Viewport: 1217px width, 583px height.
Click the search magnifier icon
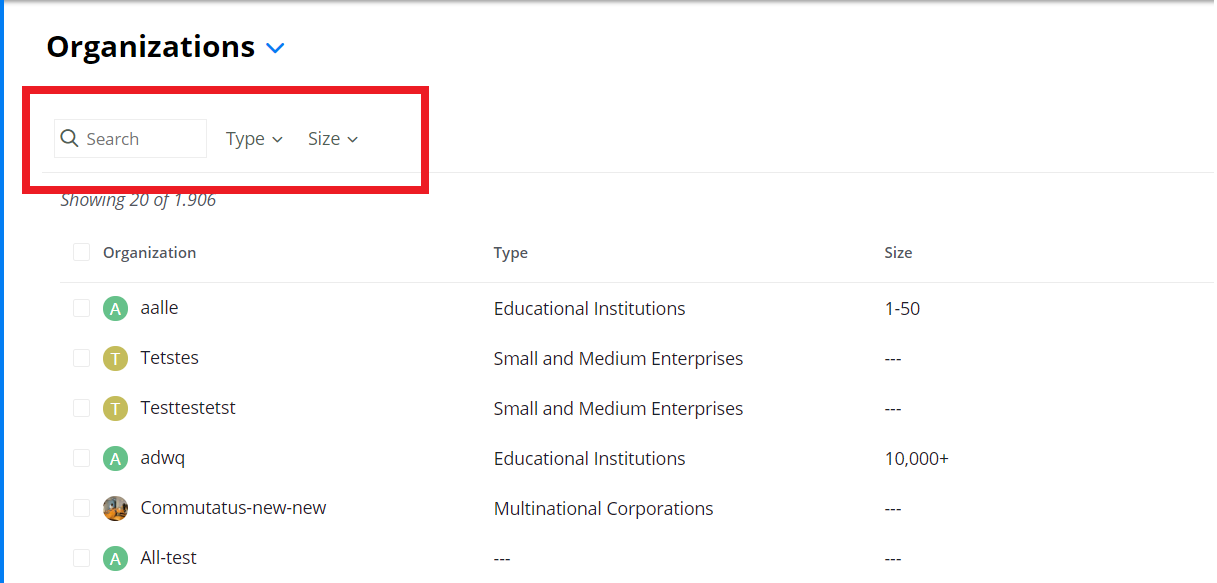(70, 139)
